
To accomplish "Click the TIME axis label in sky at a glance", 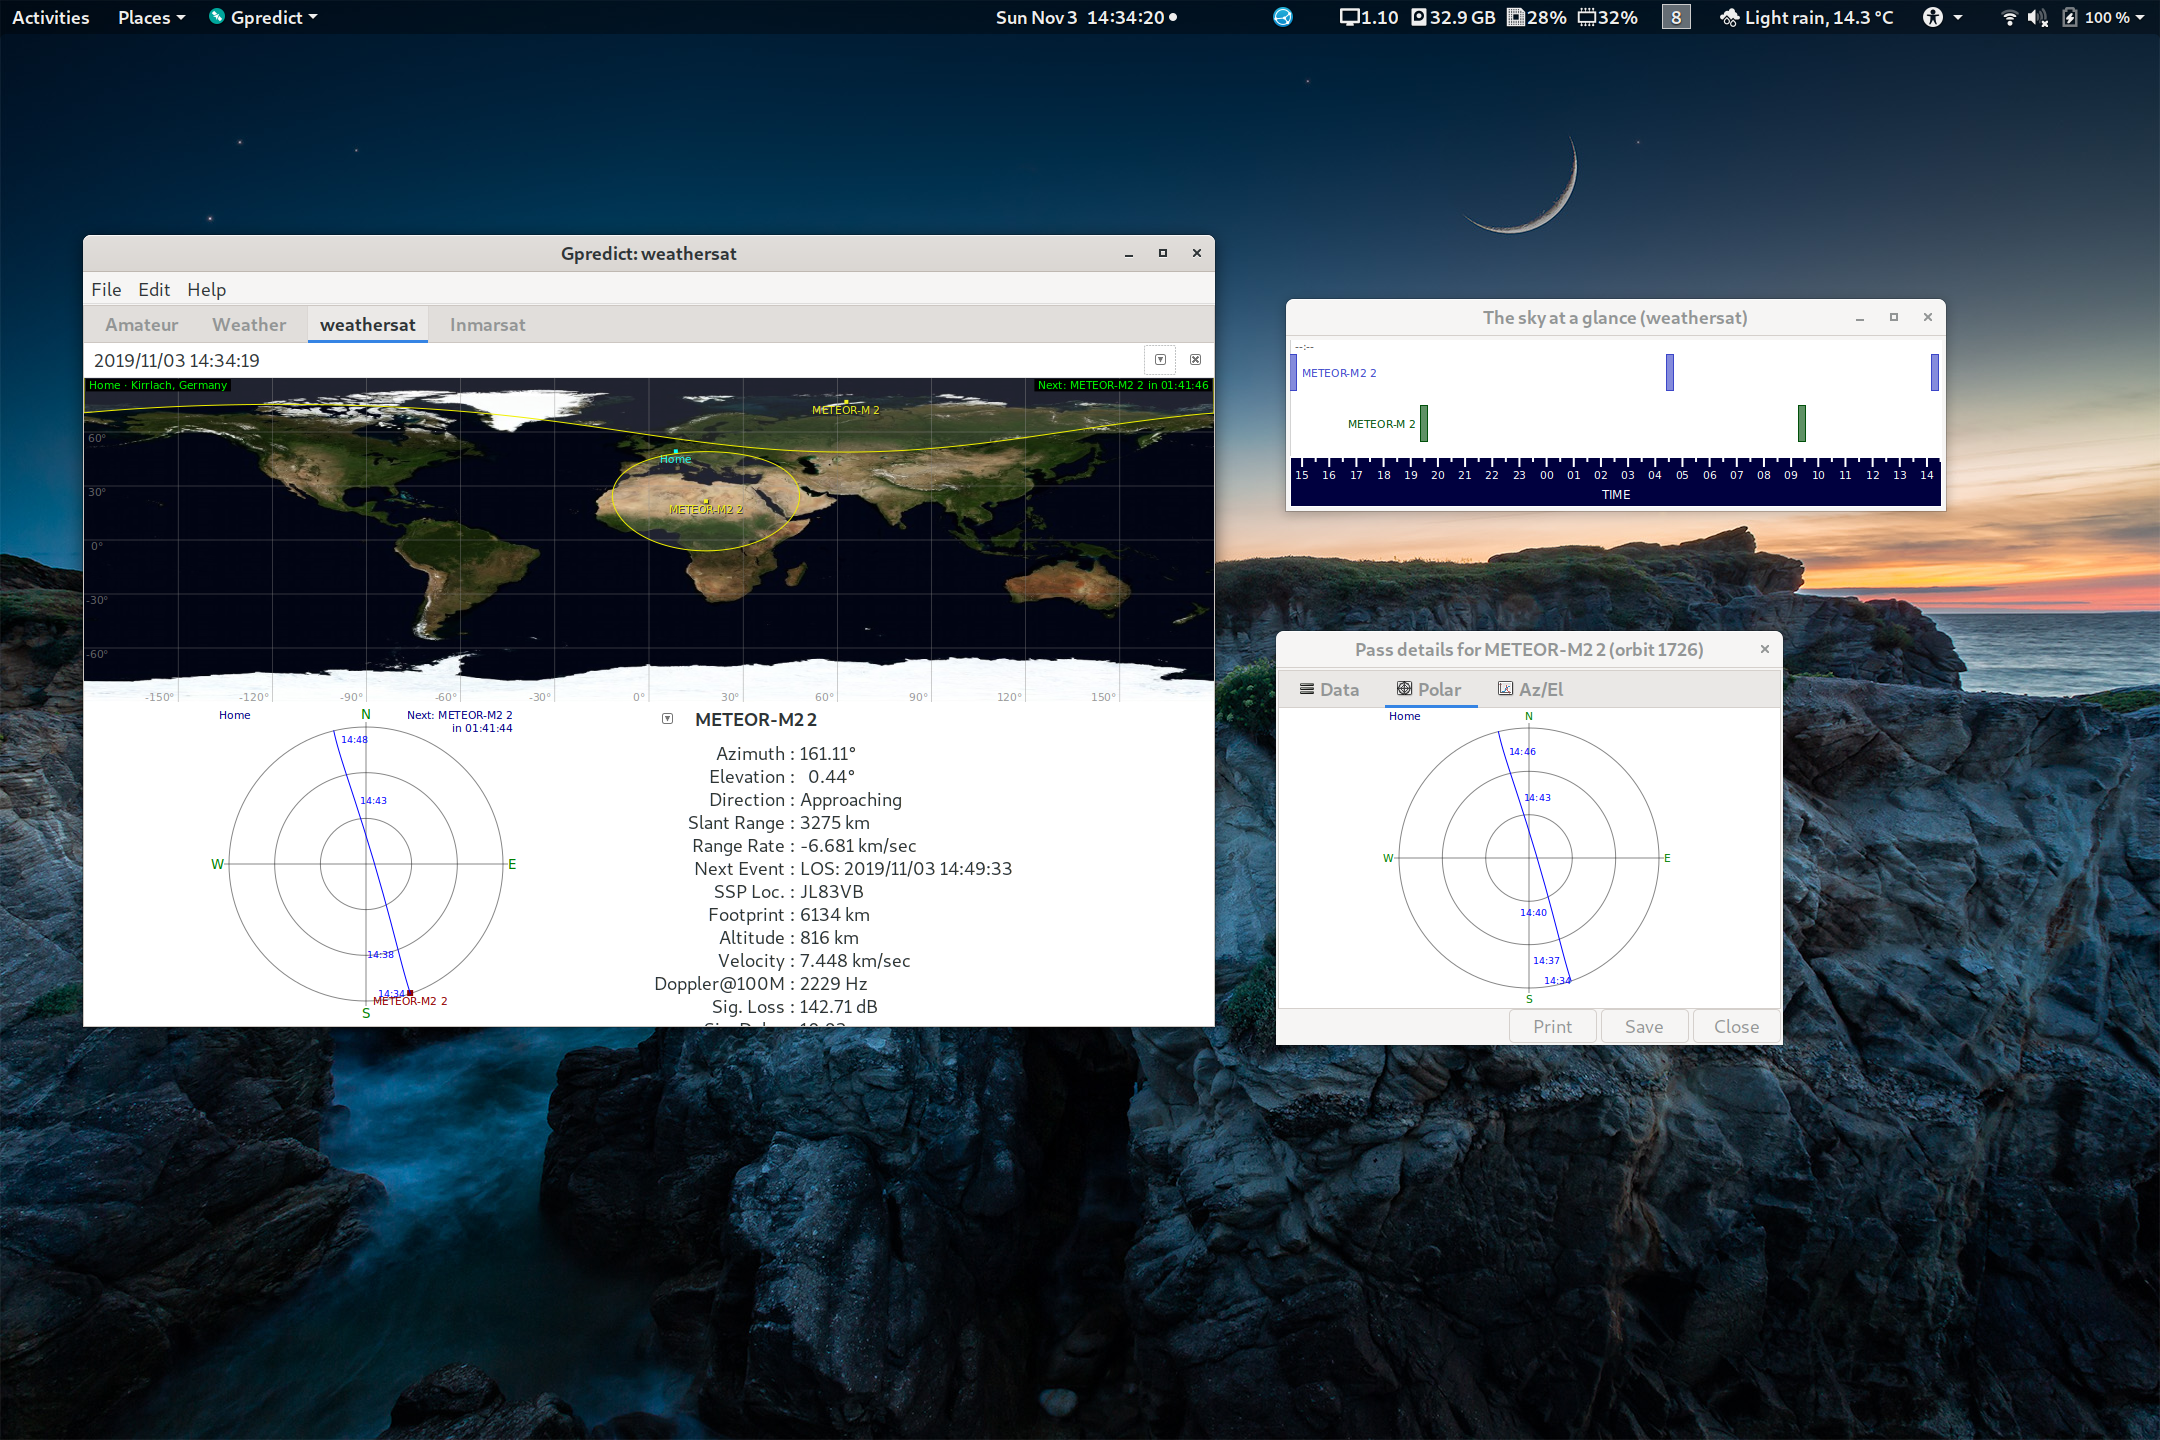I will click(1616, 495).
